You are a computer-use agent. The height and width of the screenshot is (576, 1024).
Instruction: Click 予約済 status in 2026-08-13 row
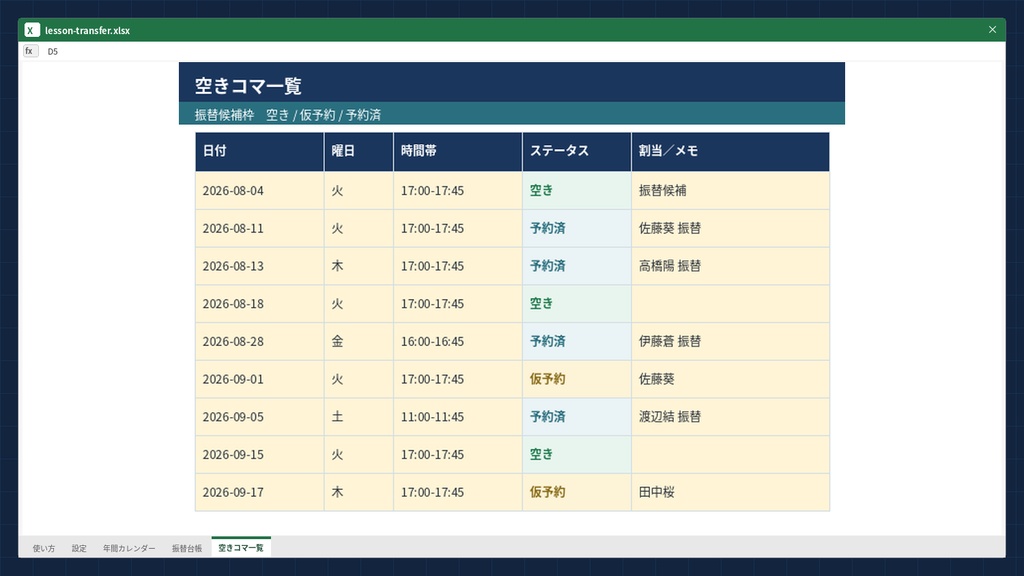(x=577, y=266)
